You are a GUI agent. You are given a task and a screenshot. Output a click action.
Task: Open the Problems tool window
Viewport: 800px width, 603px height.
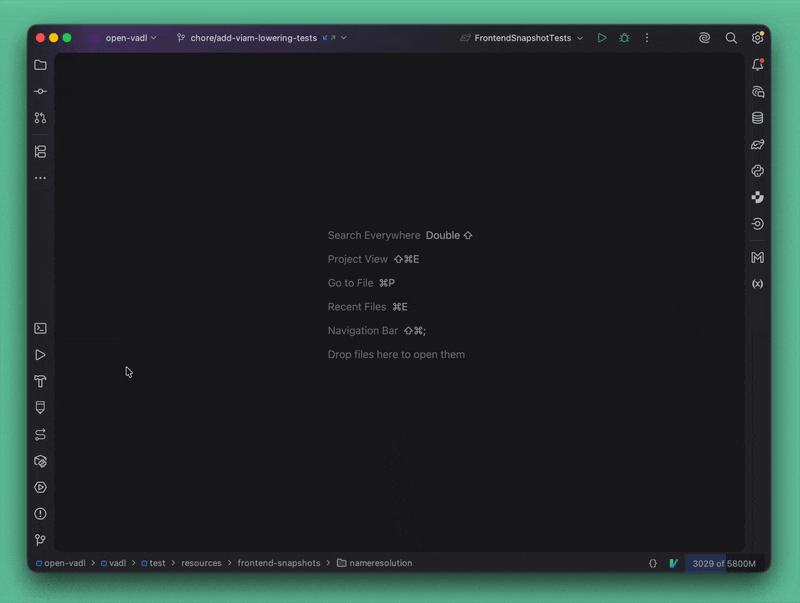pos(40,514)
